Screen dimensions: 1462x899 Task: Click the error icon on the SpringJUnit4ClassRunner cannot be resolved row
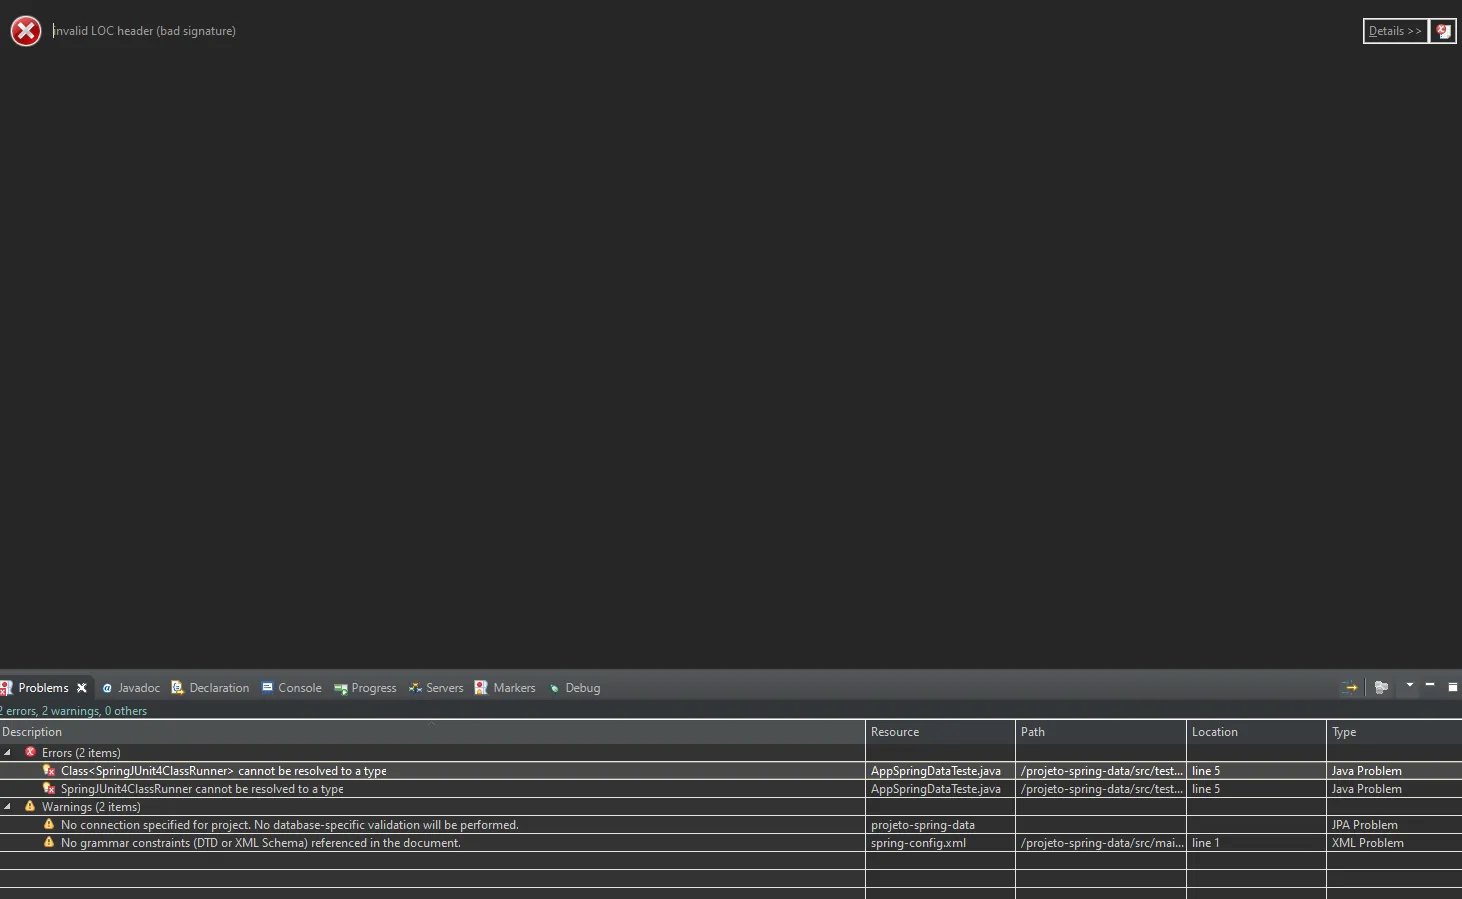tap(49, 788)
